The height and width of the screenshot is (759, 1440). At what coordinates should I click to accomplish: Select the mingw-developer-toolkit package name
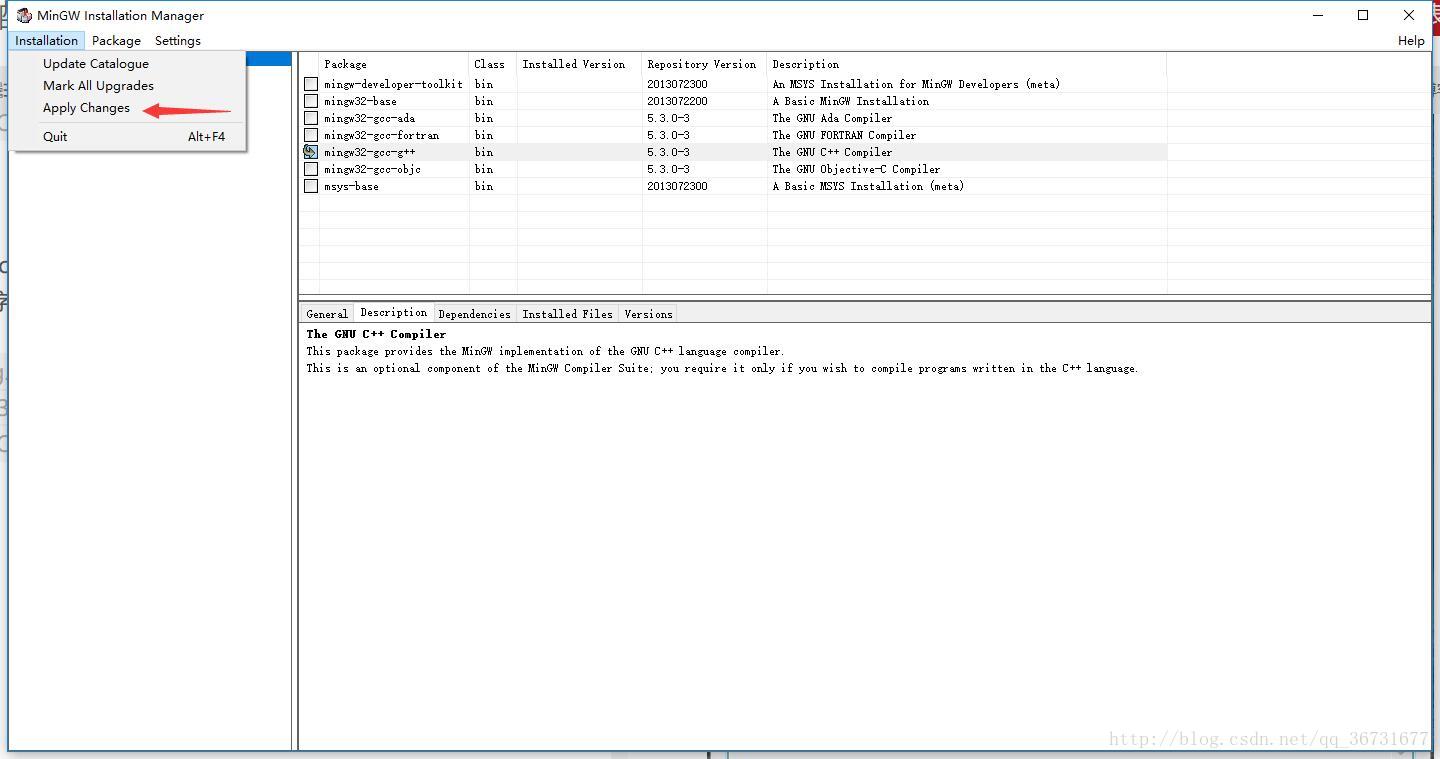(x=393, y=84)
